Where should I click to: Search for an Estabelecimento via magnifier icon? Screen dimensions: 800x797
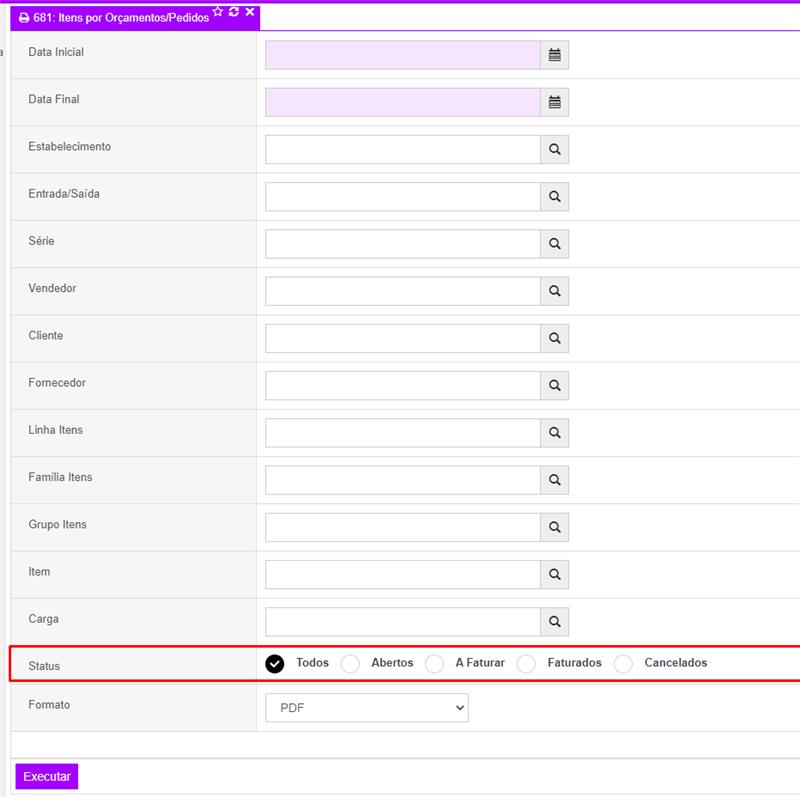[555, 150]
